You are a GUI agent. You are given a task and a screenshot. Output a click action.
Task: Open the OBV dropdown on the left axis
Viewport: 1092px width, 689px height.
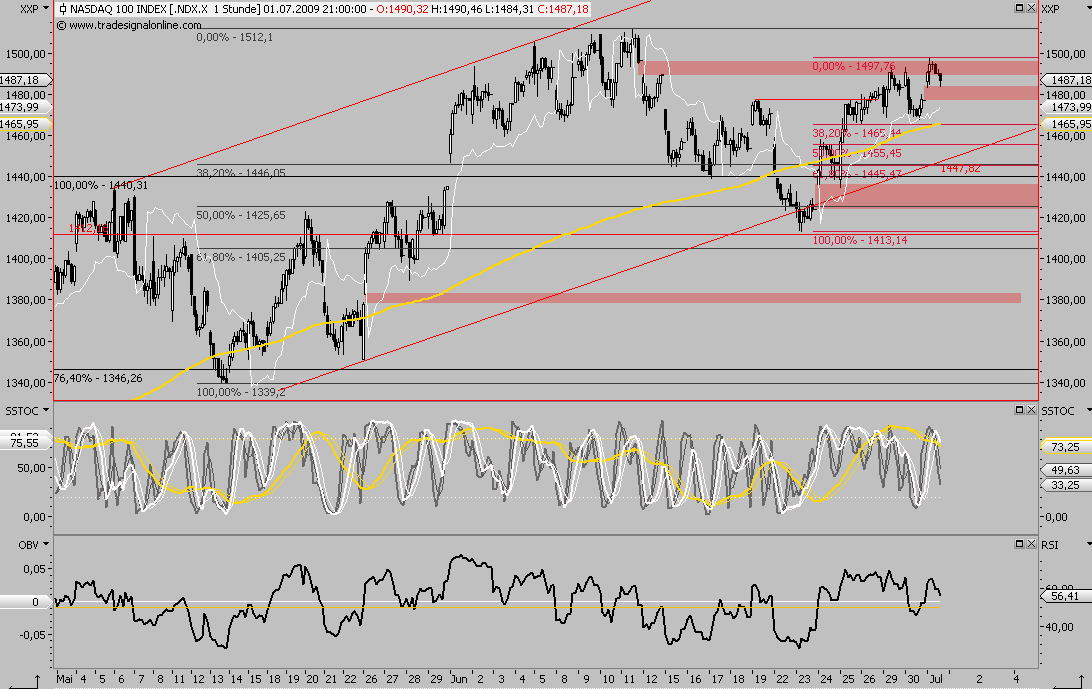pos(46,543)
